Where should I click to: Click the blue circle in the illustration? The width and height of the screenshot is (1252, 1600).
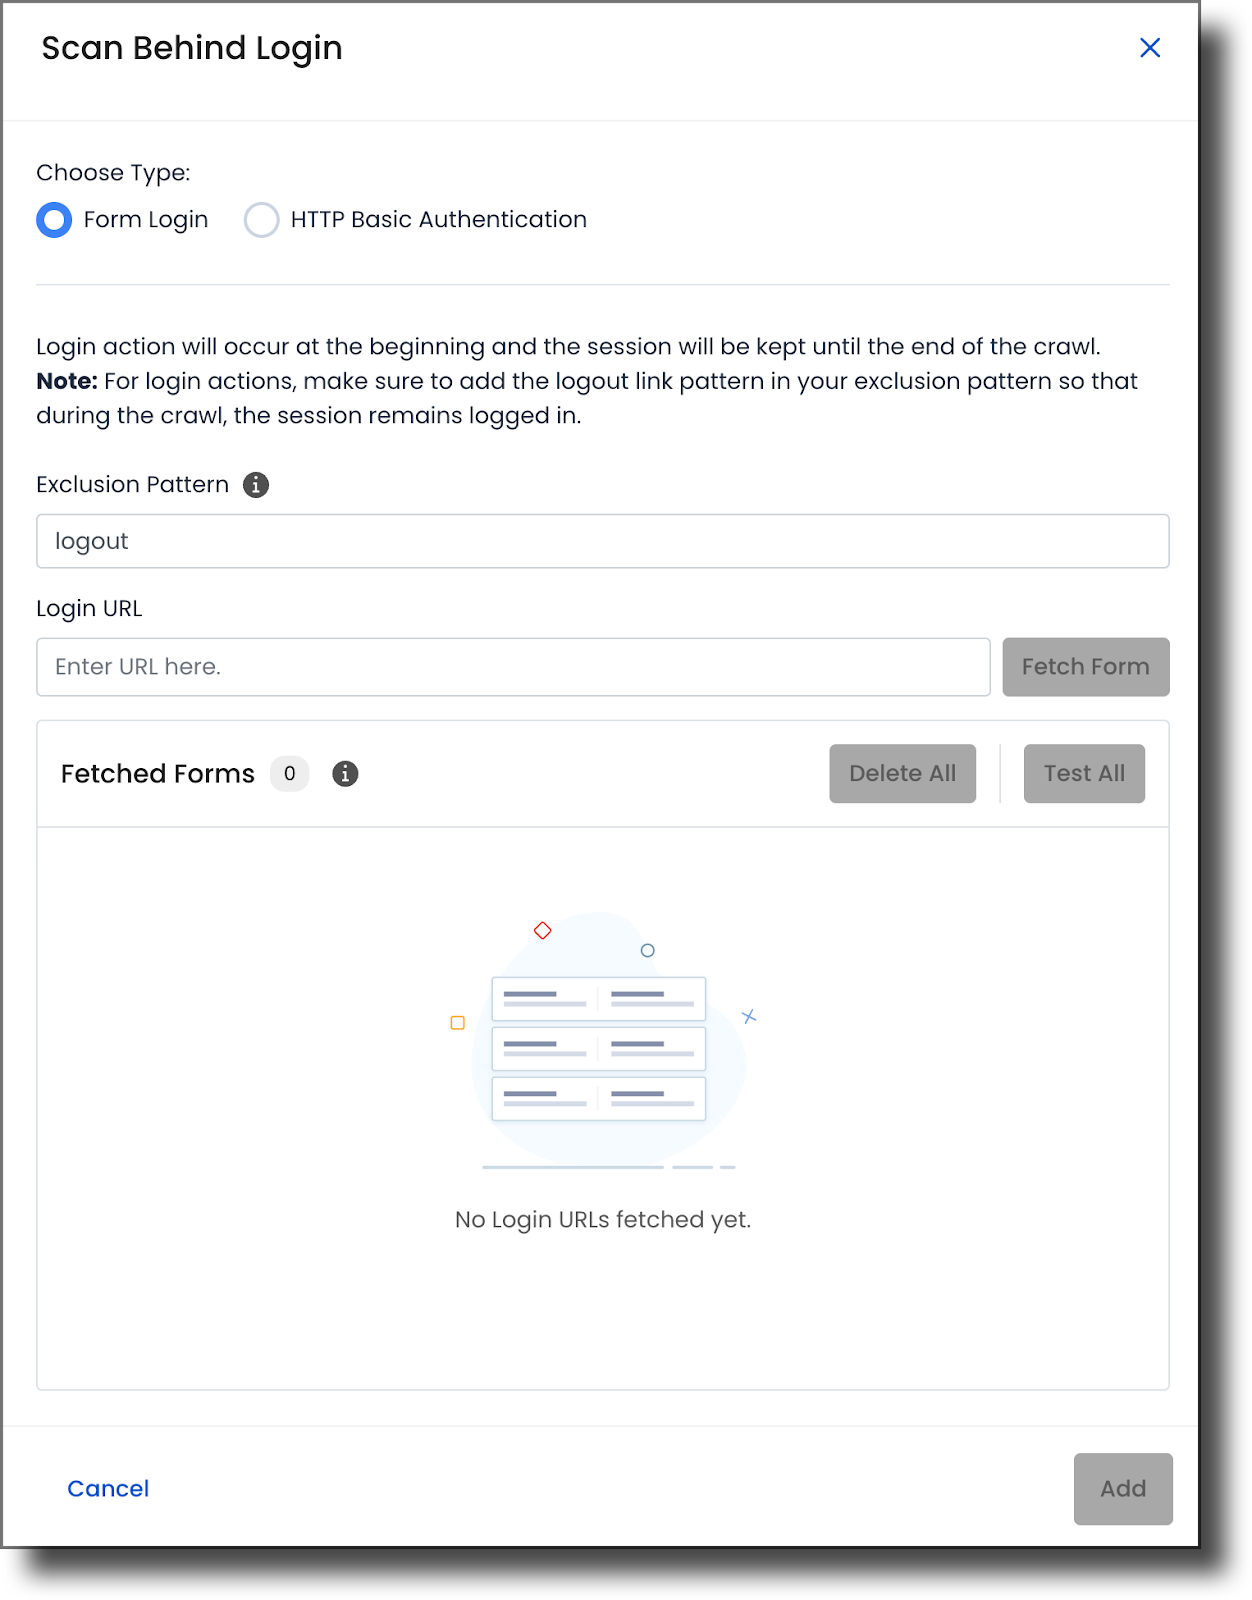647,951
